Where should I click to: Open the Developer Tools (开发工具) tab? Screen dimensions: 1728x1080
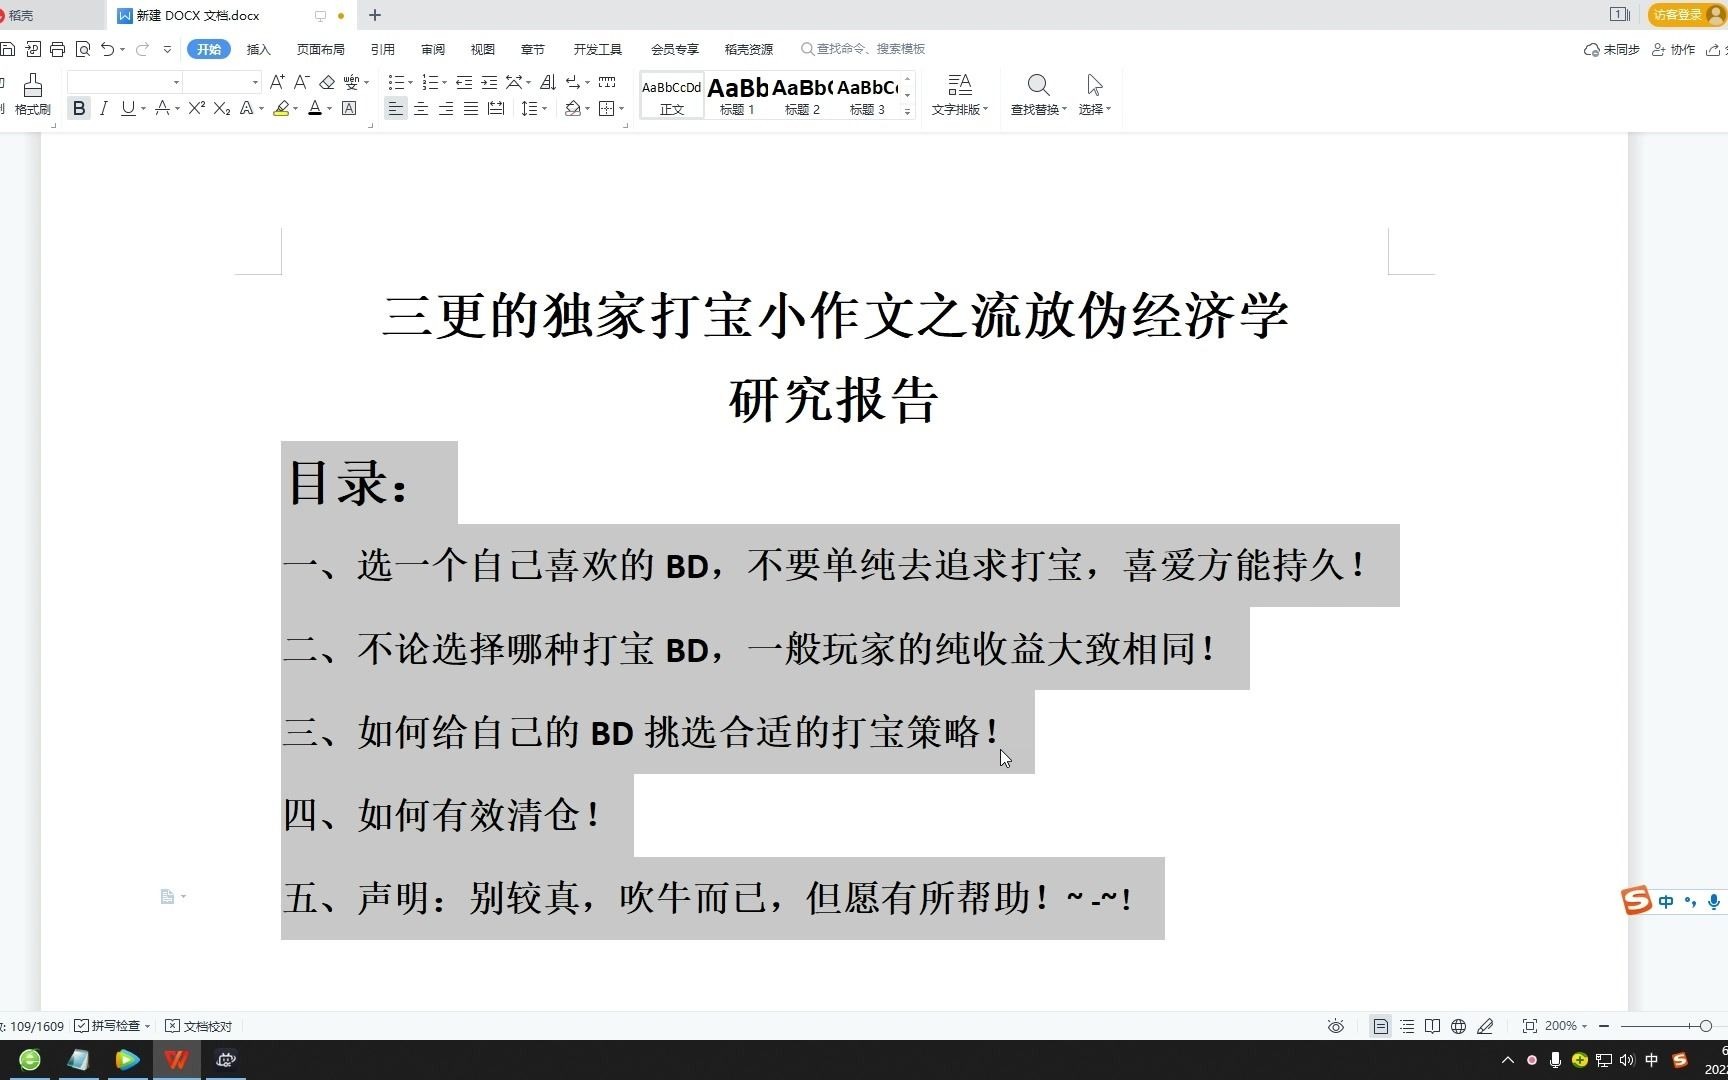597,49
